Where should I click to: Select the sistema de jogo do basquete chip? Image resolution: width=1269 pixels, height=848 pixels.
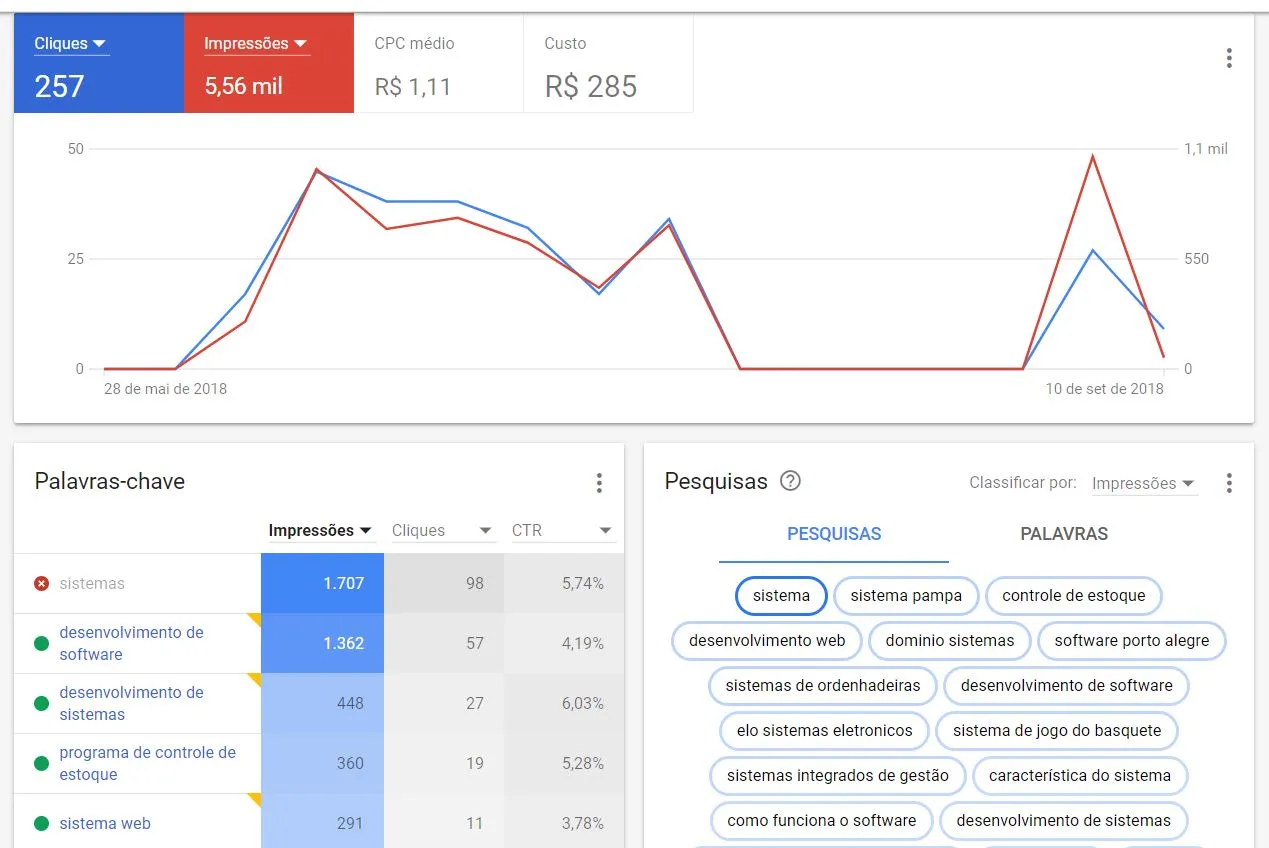[x=1057, y=731]
